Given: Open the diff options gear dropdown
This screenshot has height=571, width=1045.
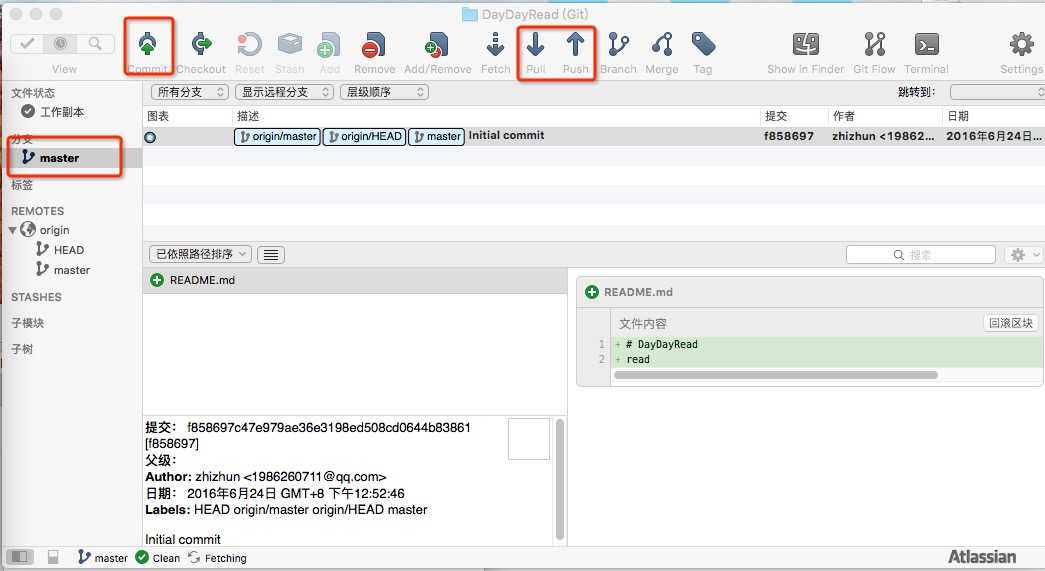Looking at the screenshot, I should [1023, 255].
